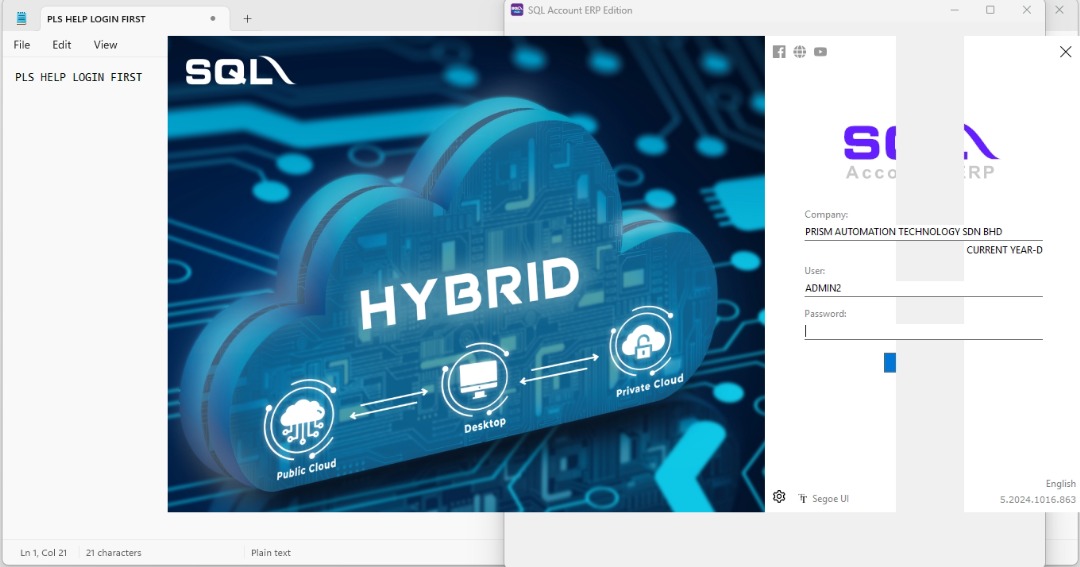
Task: Click the Notepad app icon in title bar
Action: tap(21, 18)
